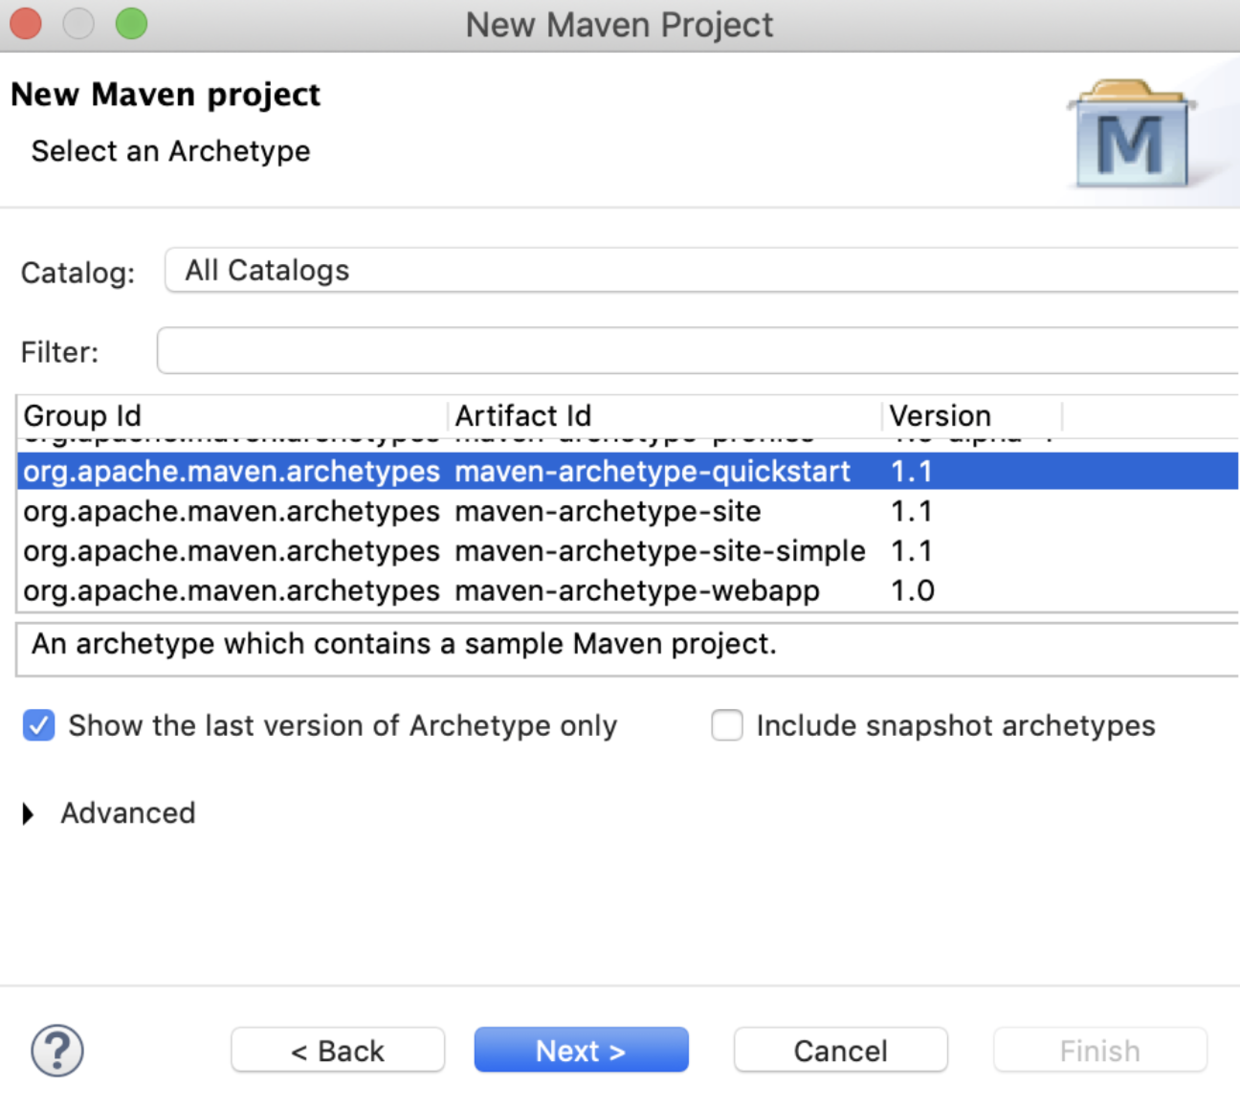The image size is (1240, 1108).
Task: Sort by the Group Id column header
Action: (x=232, y=415)
